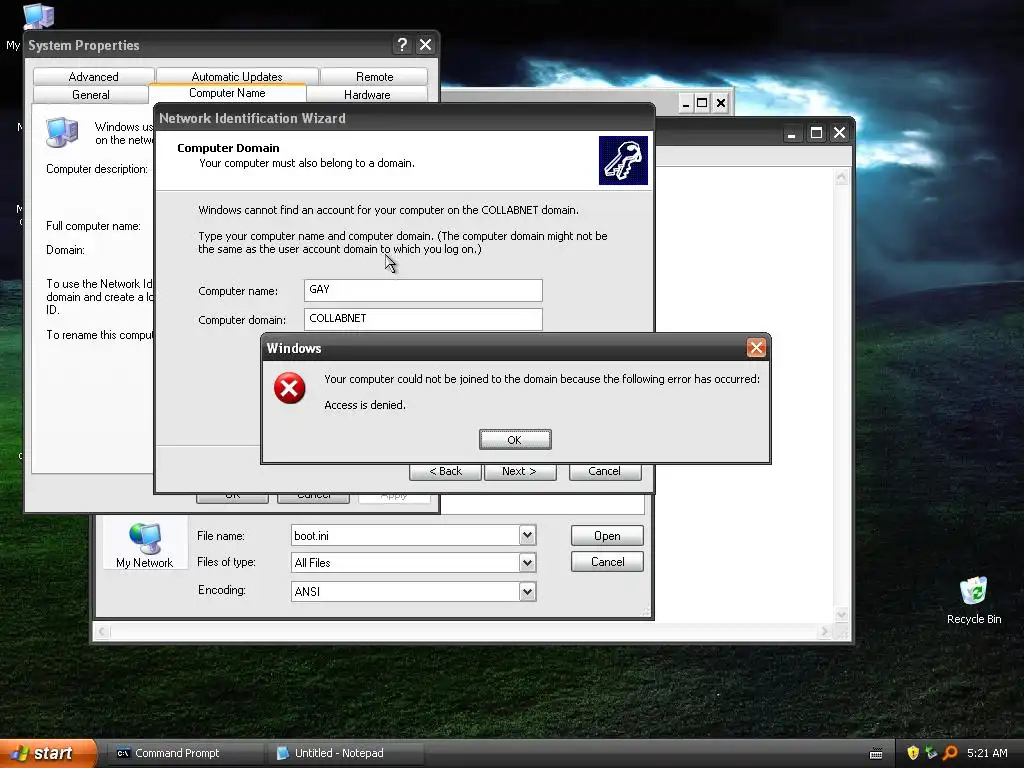Click the clock showing 5:21 AM
The image size is (1024, 768).
click(x=987, y=753)
